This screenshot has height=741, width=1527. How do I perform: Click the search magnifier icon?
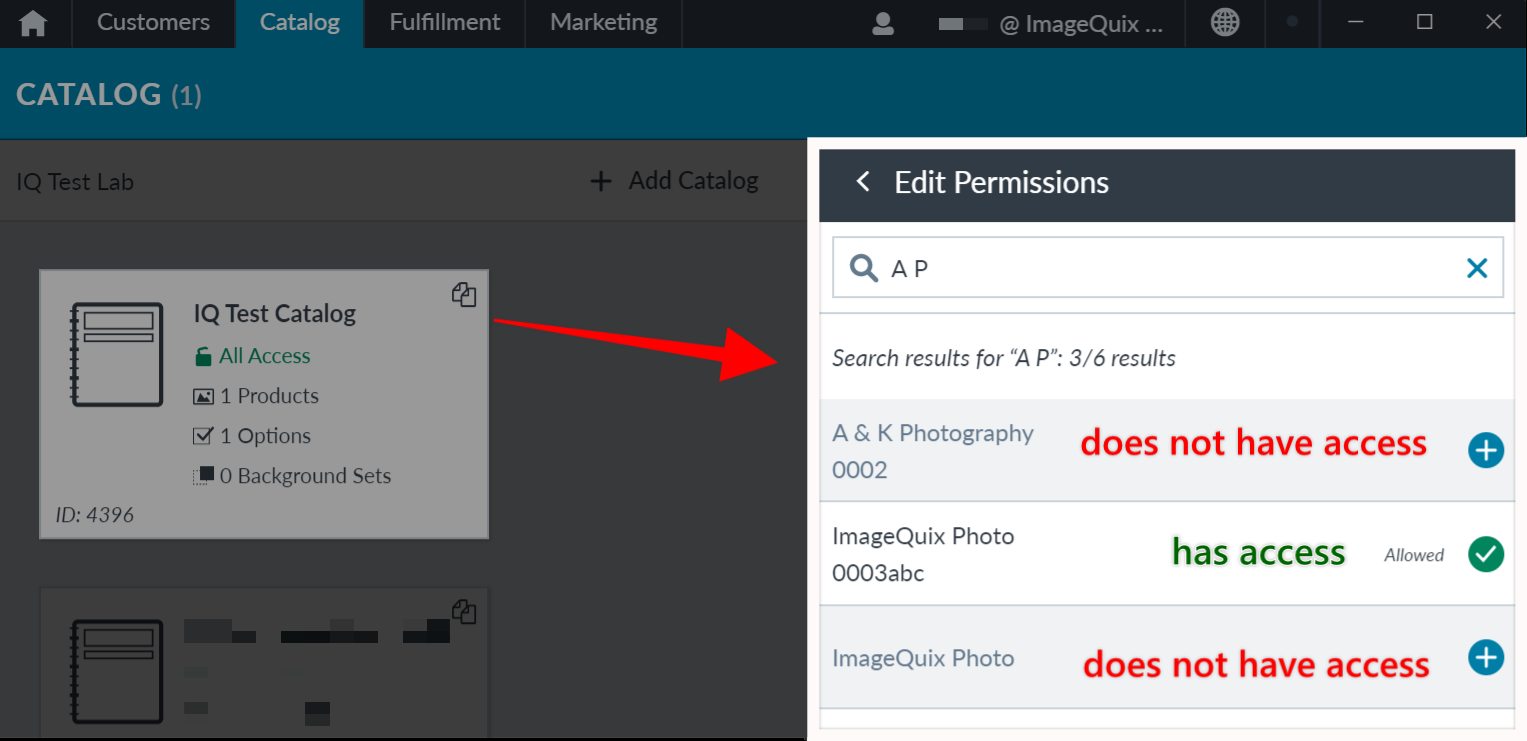coord(864,268)
